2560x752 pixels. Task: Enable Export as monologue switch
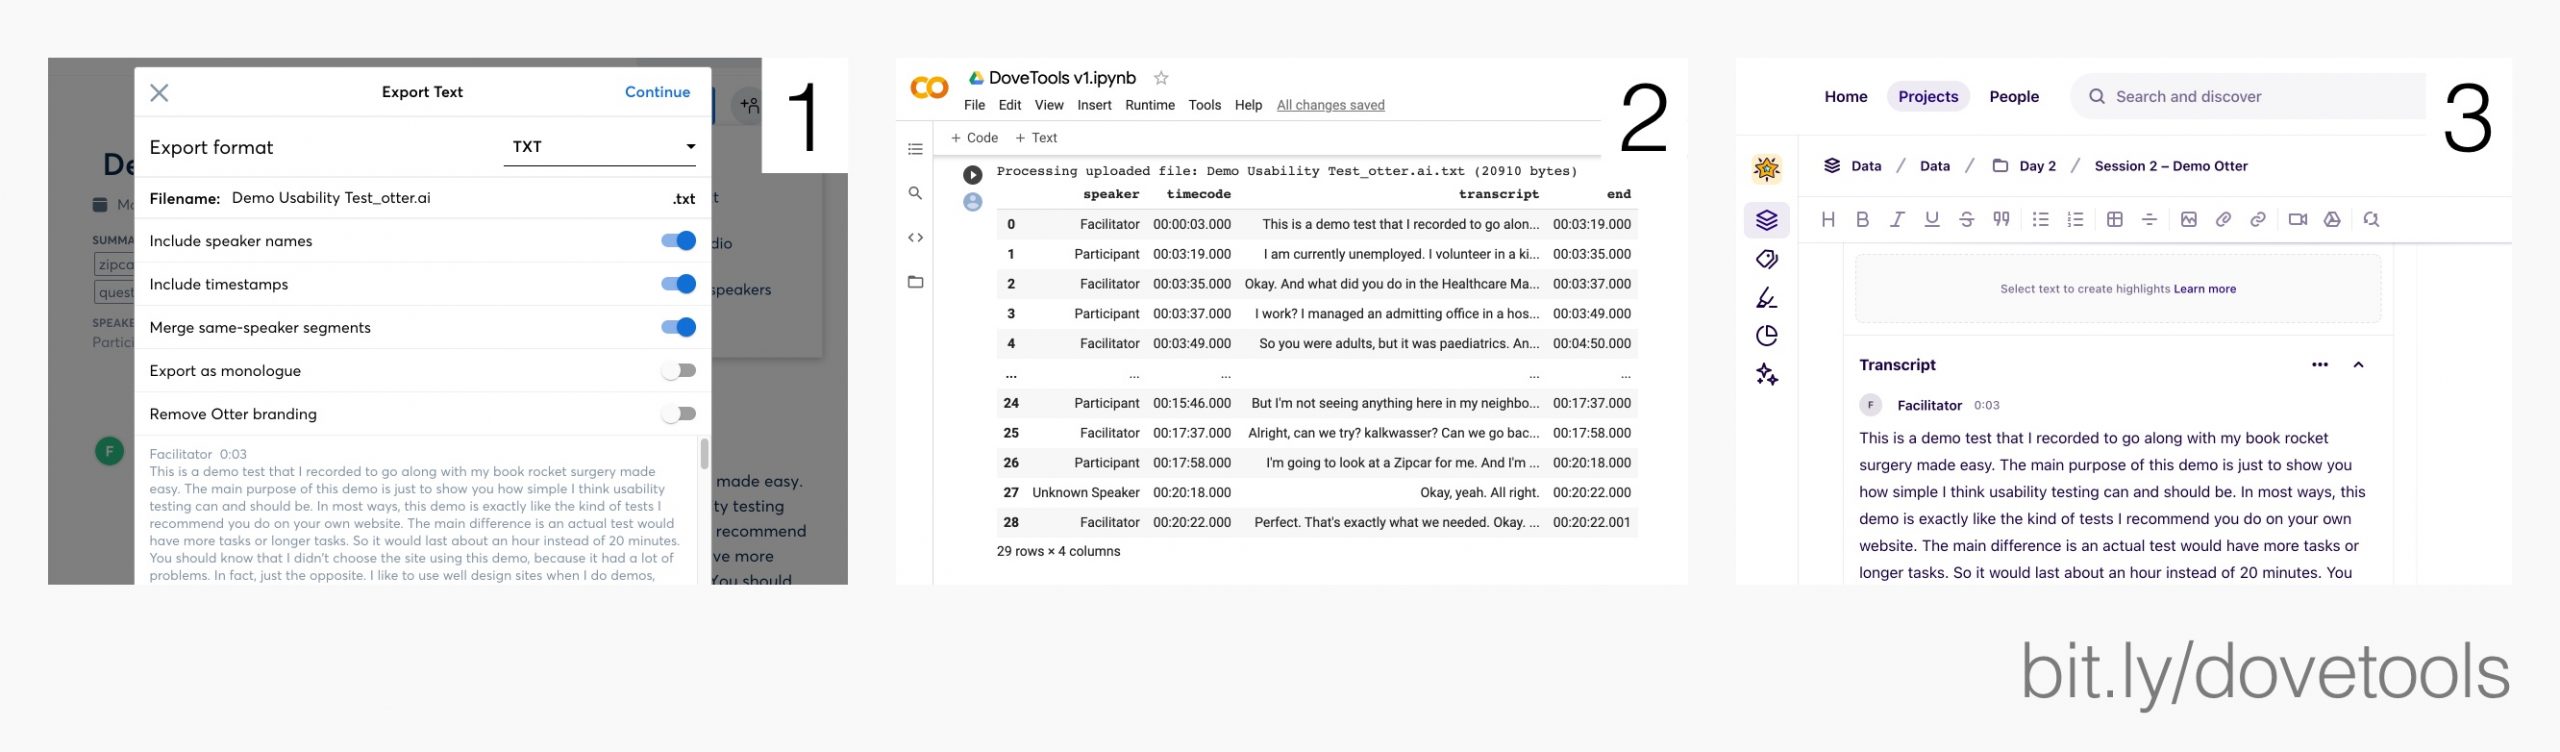point(679,371)
